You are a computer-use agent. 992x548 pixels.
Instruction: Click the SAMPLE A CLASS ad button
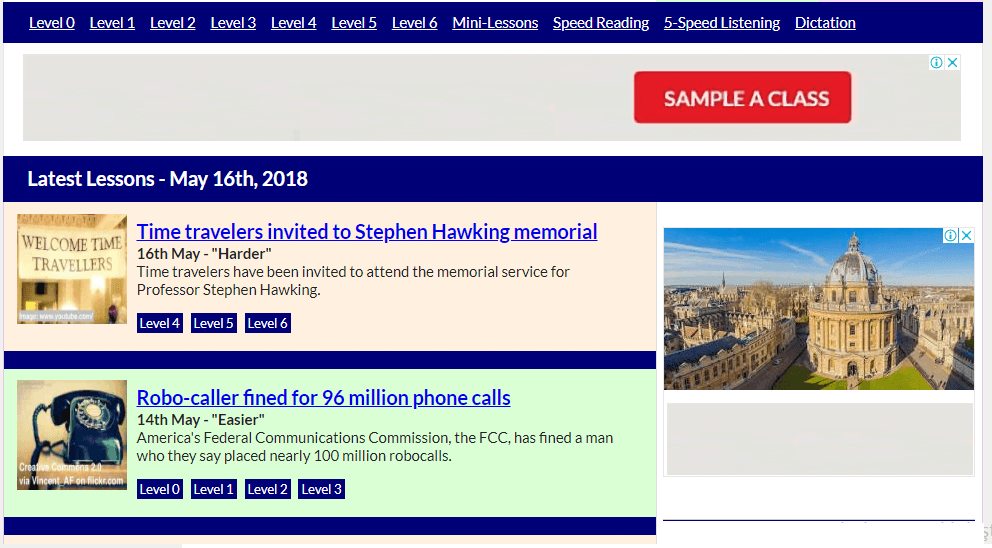click(x=743, y=97)
